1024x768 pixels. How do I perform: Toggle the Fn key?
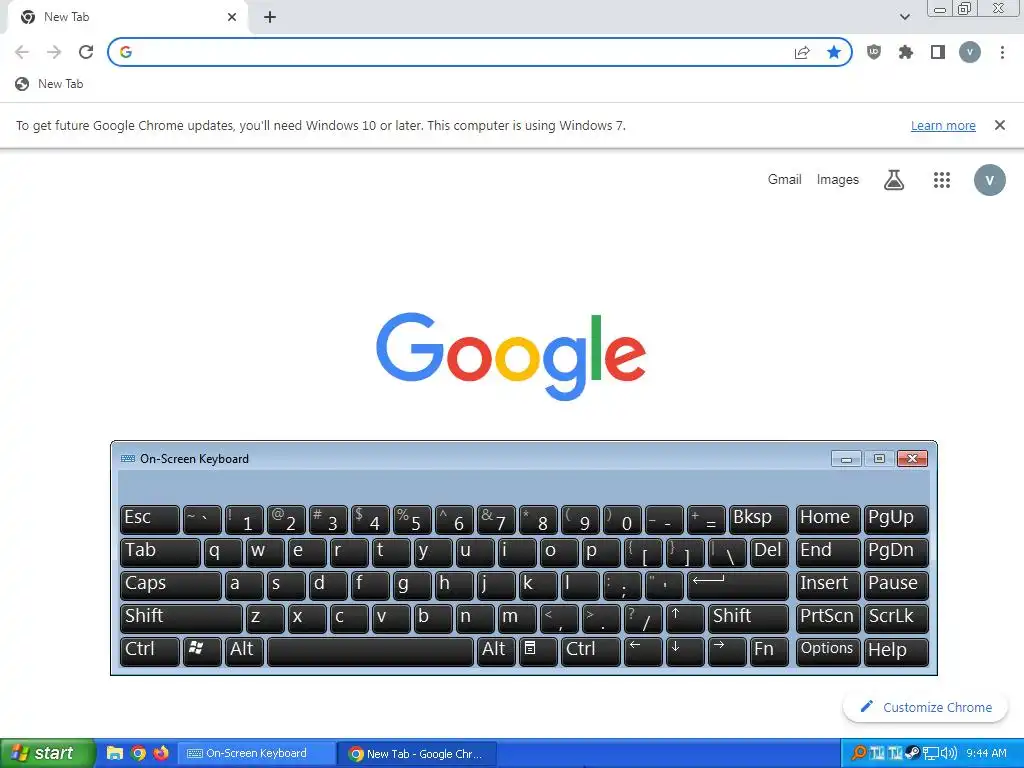[769, 651]
